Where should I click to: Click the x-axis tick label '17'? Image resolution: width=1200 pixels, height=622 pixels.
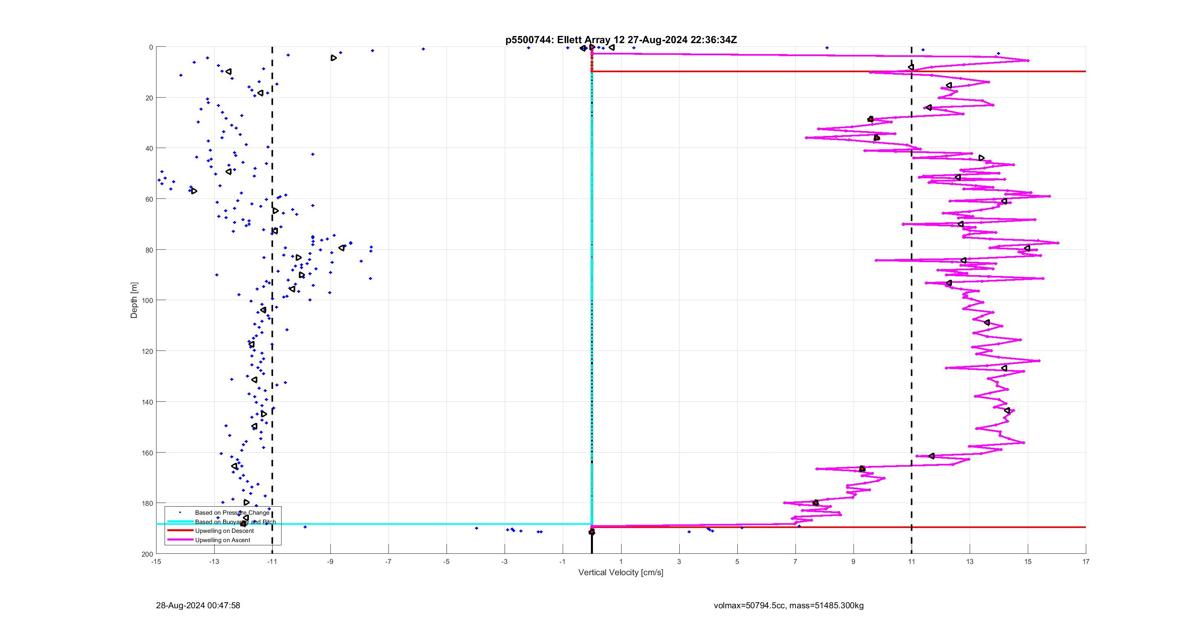[x=1086, y=561]
